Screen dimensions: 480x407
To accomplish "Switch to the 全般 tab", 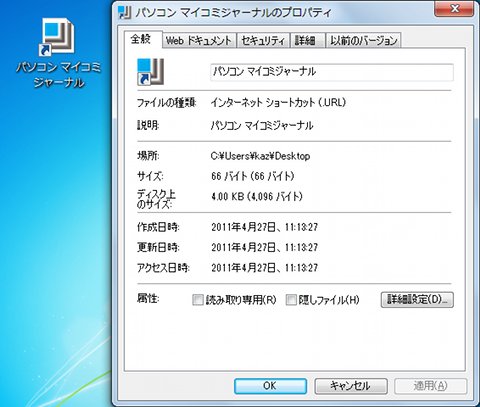I will coord(143,40).
